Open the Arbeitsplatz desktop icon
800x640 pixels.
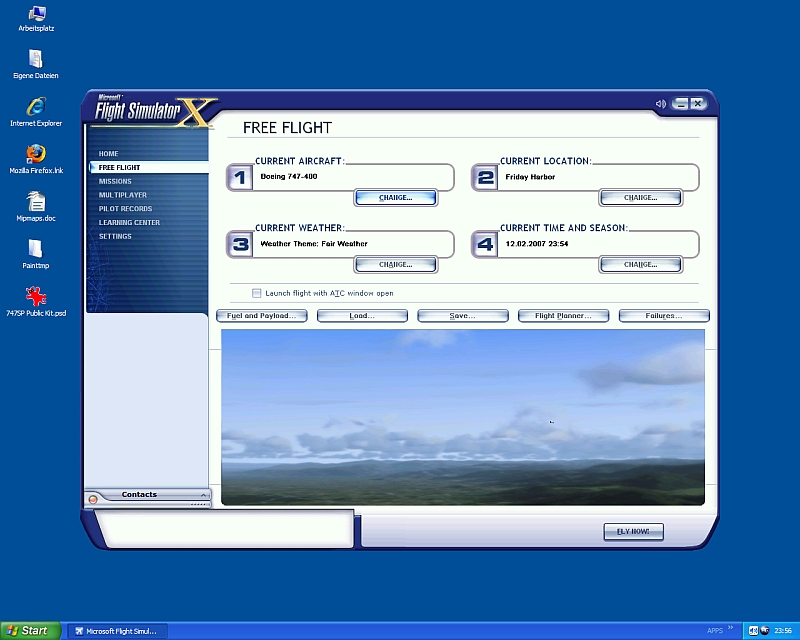(x=36, y=19)
